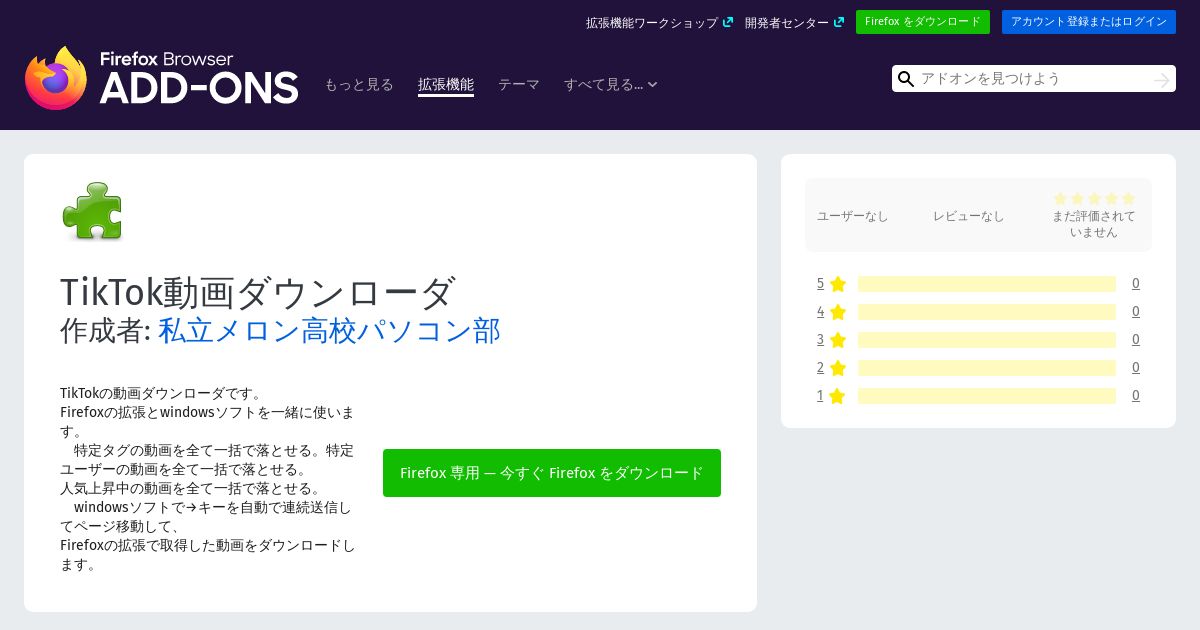
Task: Click Firefox 専用 — 今すぐ Firefox をダウンロード button
Action: (x=552, y=473)
